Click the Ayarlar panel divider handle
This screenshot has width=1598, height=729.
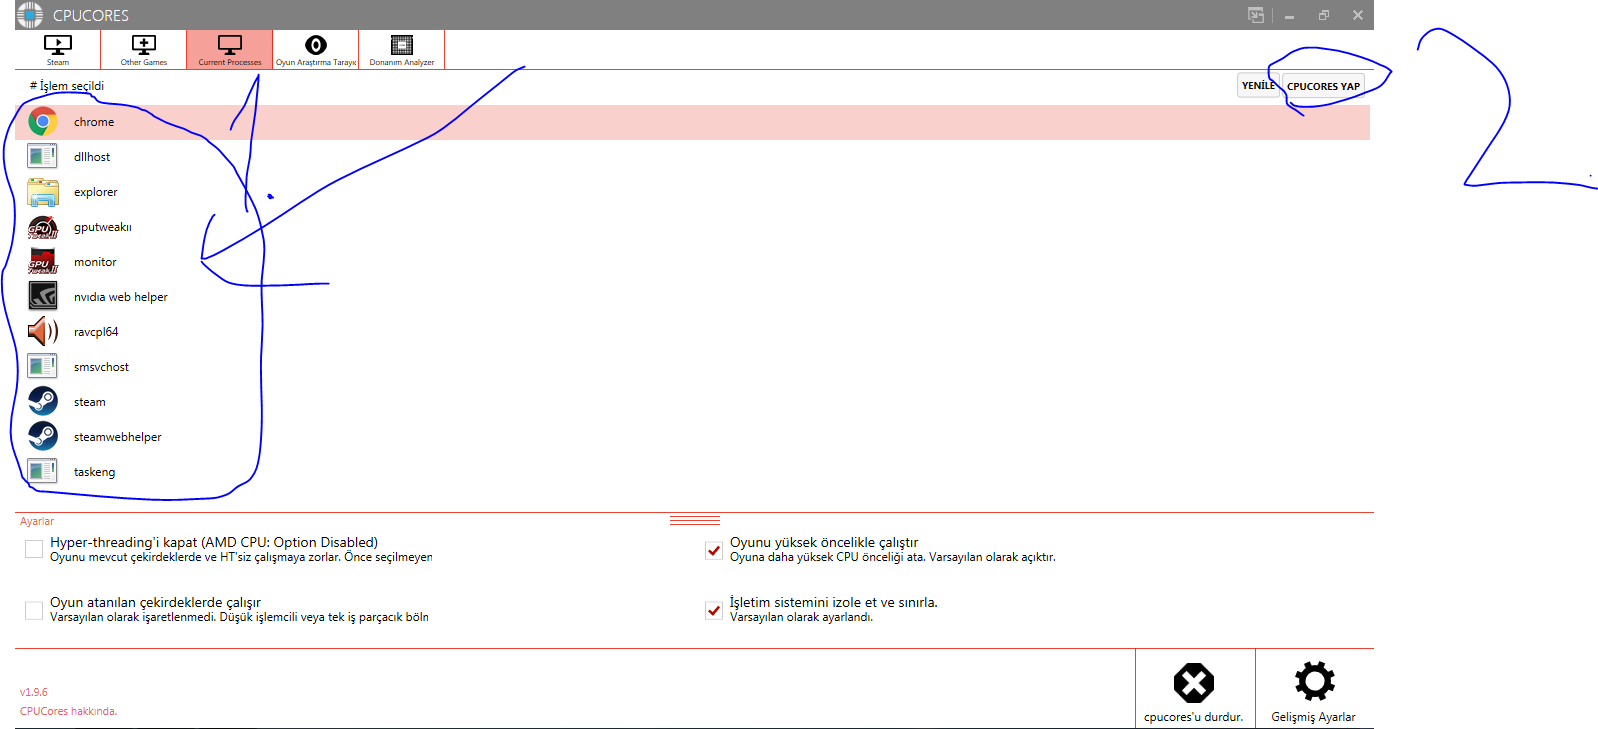695,520
